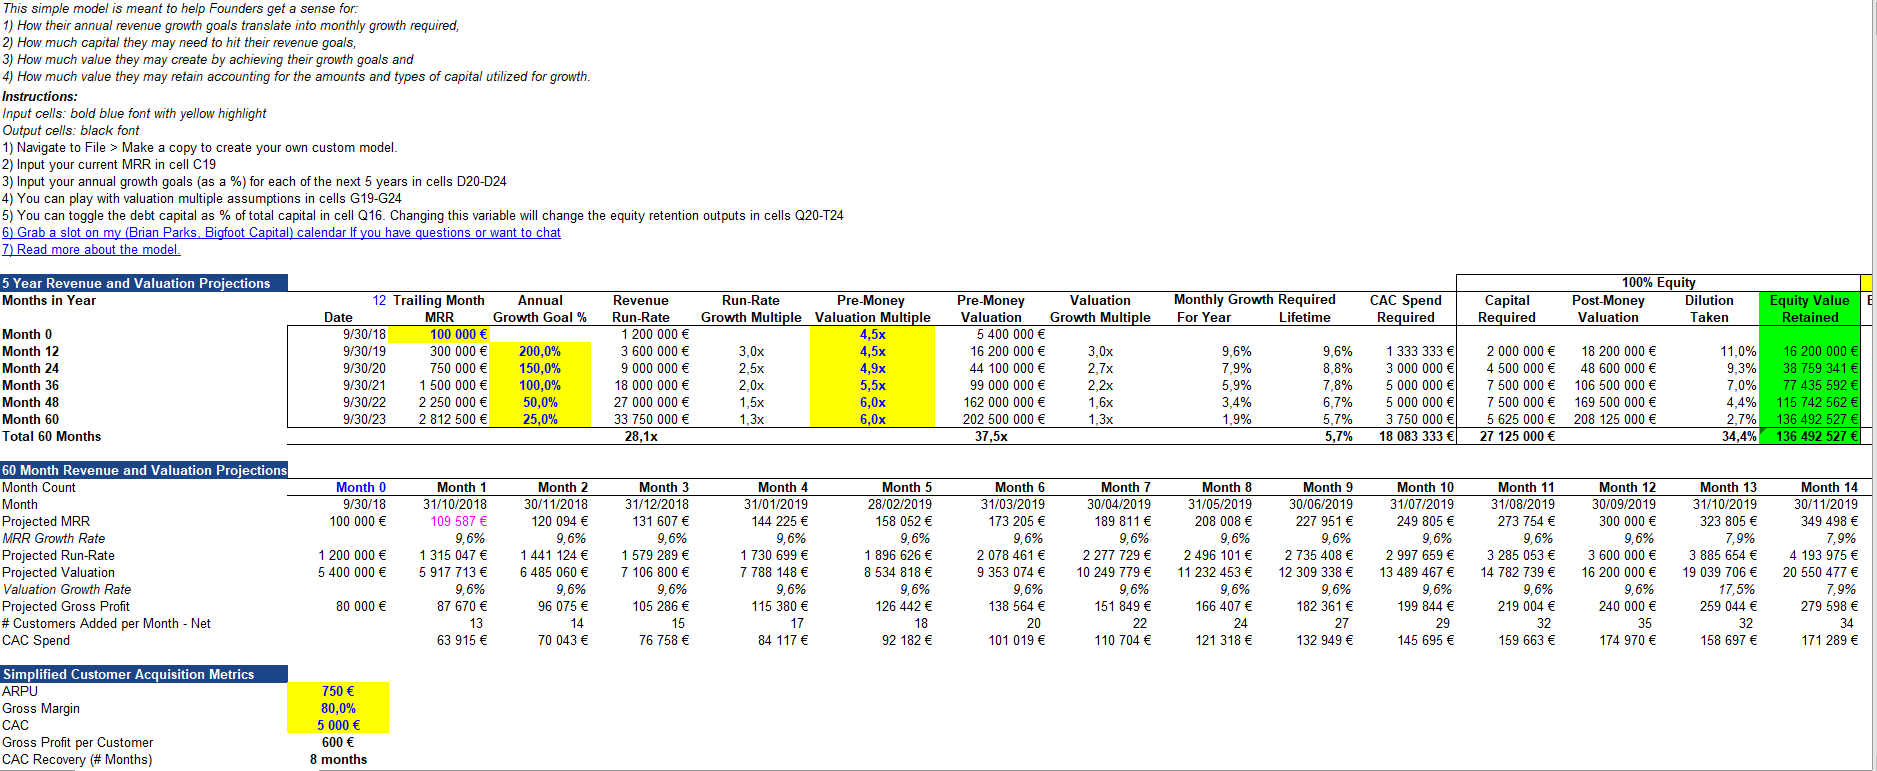Viewport: 1877px width, 771px height.
Task: Select the 'Projected Gross Profit' row label
Action: [66, 606]
